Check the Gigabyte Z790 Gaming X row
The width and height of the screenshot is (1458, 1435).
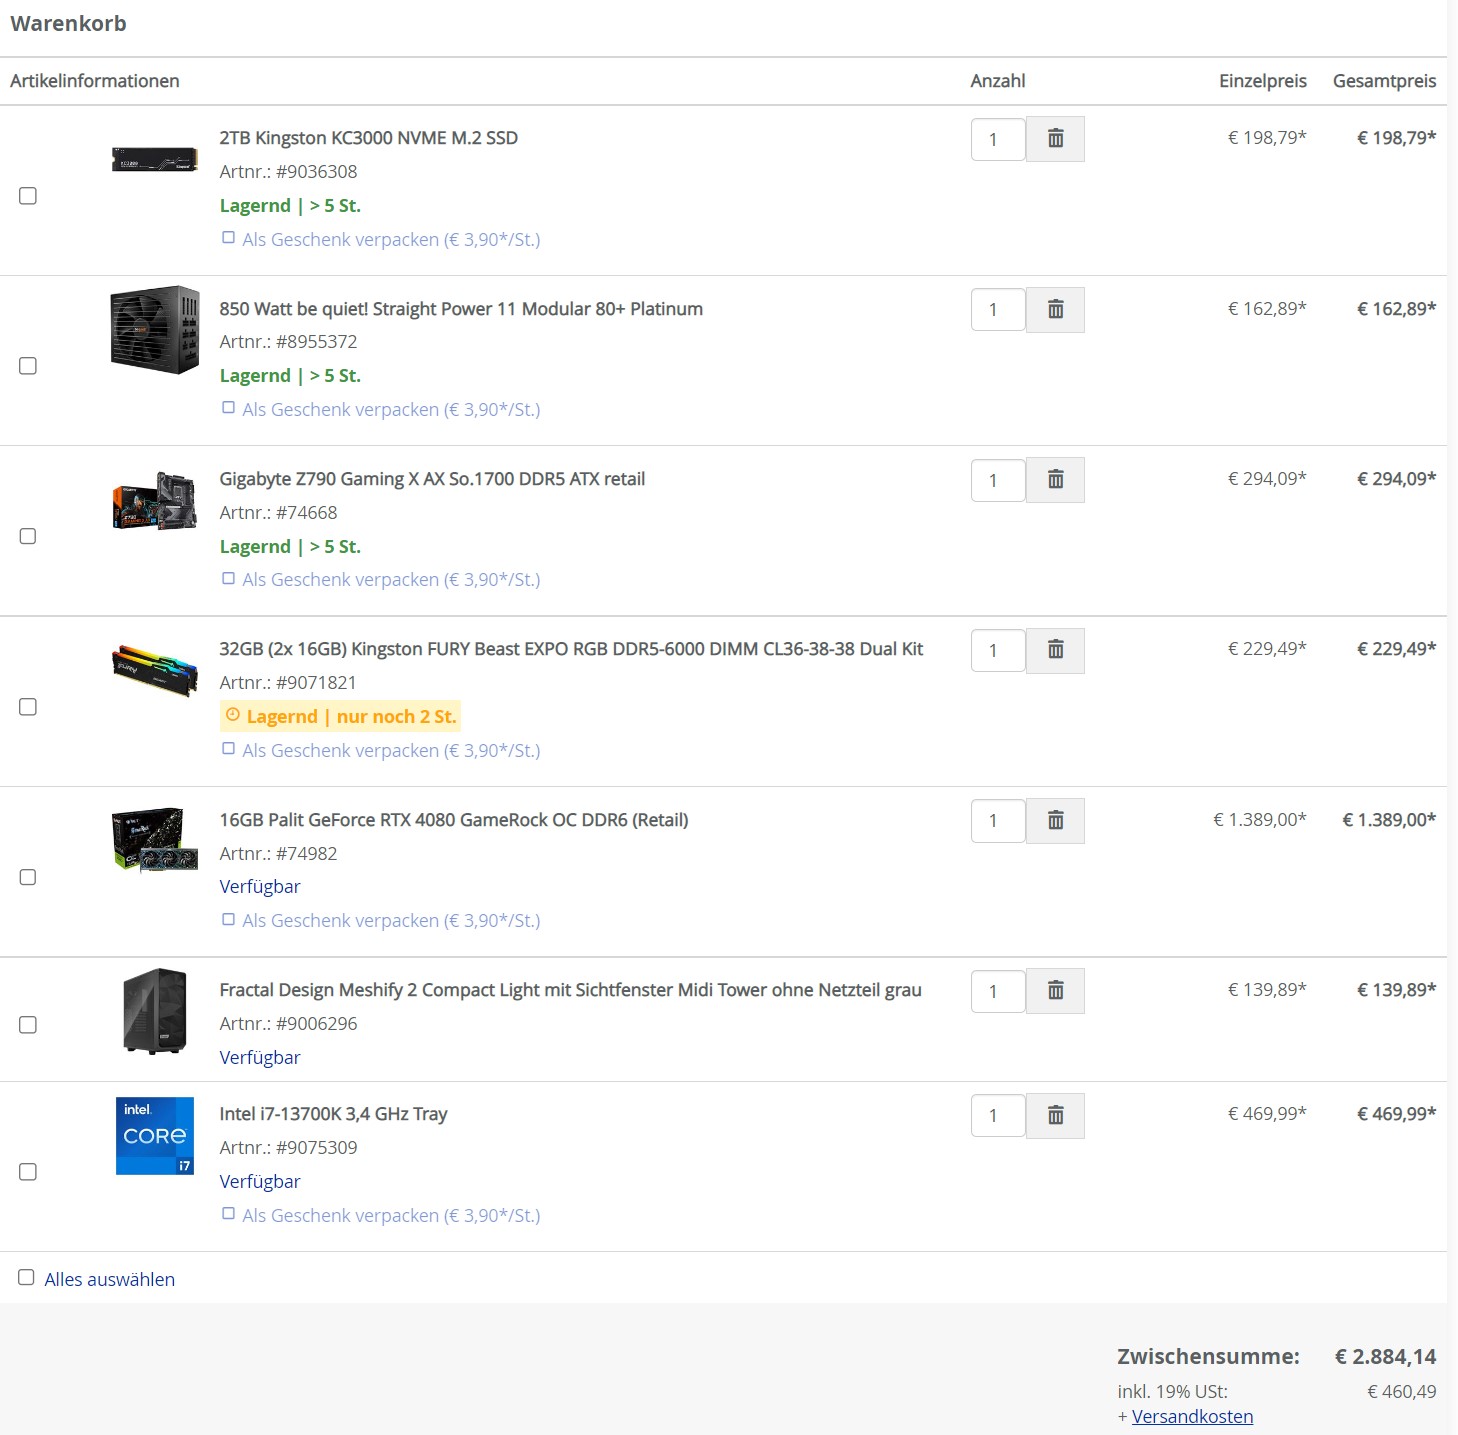tap(28, 536)
